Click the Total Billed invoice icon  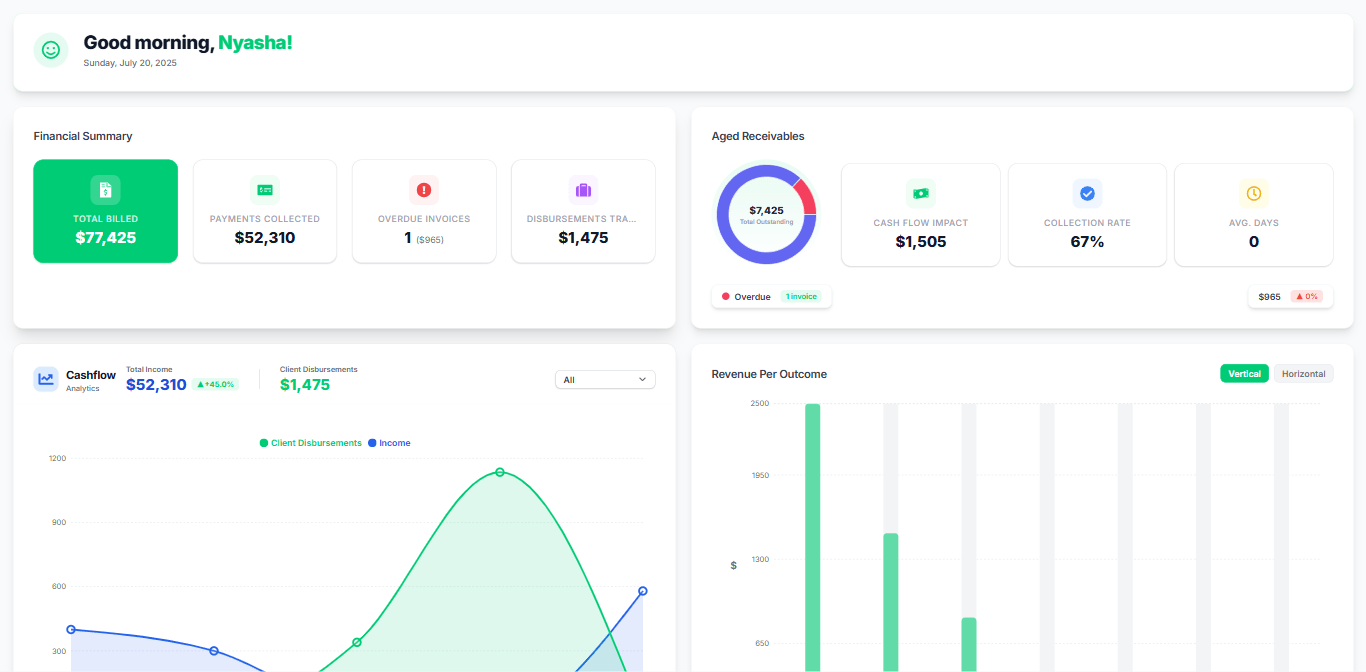click(x=105, y=189)
